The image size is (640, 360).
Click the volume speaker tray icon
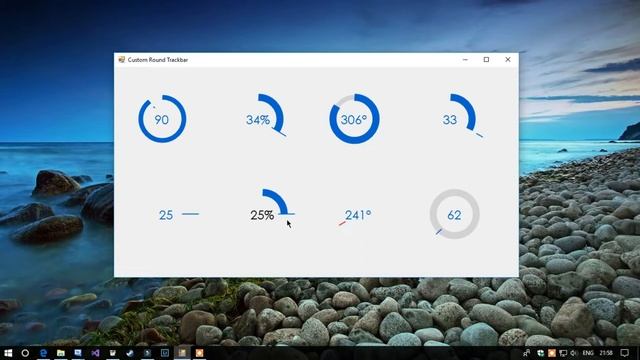tap(574, 353)
